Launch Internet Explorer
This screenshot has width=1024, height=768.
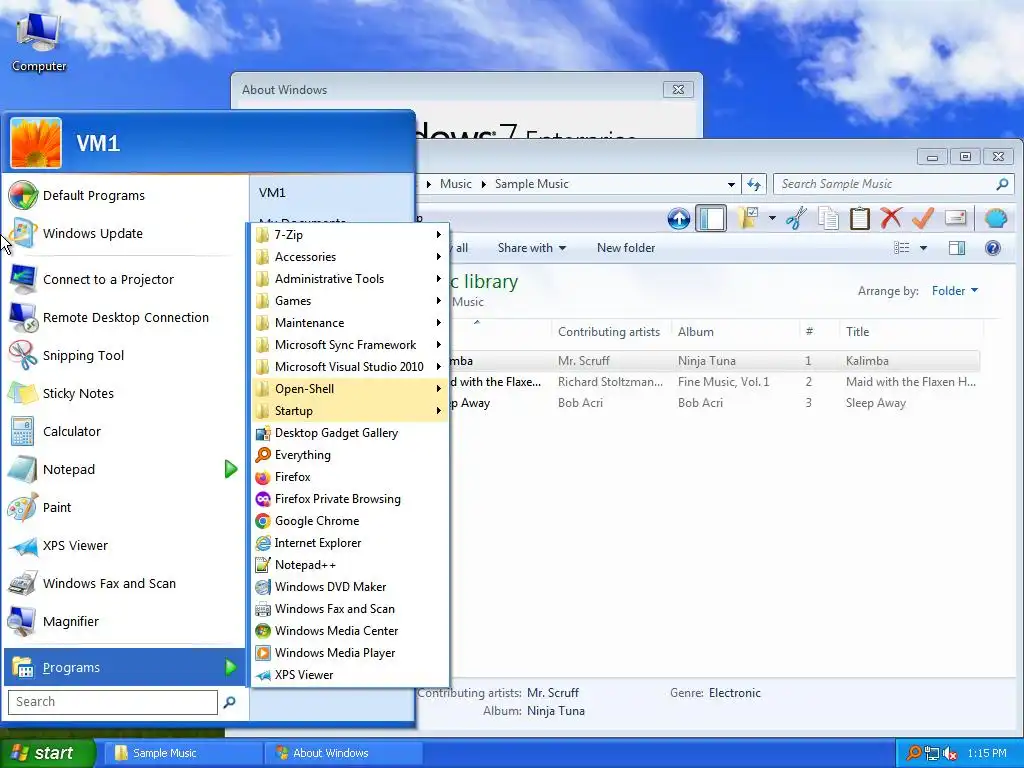tap(350, 543)
